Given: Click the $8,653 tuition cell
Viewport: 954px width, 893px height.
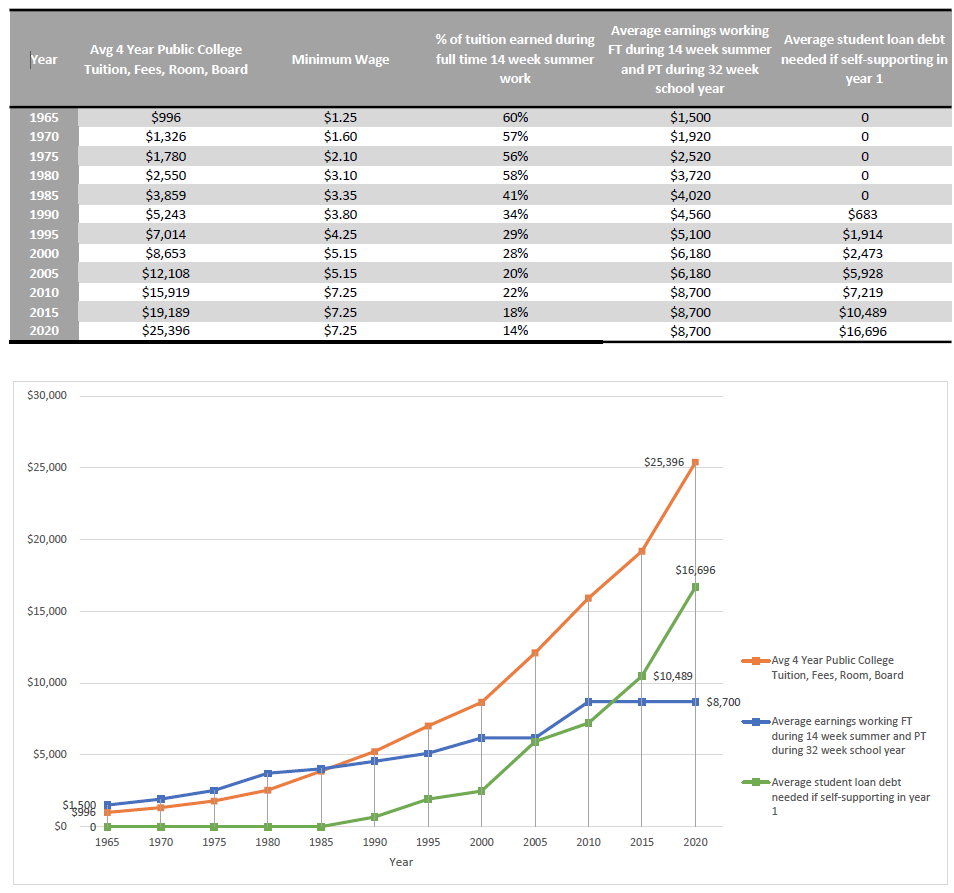Looking at the screenshot, I should click(166, 254).
